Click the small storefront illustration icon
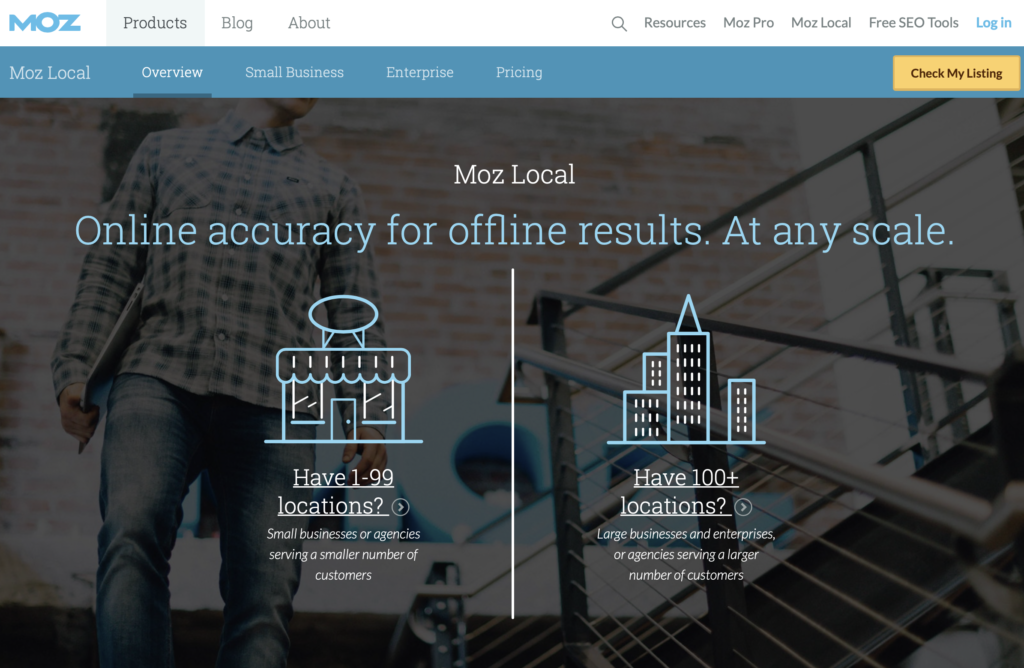The width and height of the screenshot is (1024, 668). (x=344, y=369)
